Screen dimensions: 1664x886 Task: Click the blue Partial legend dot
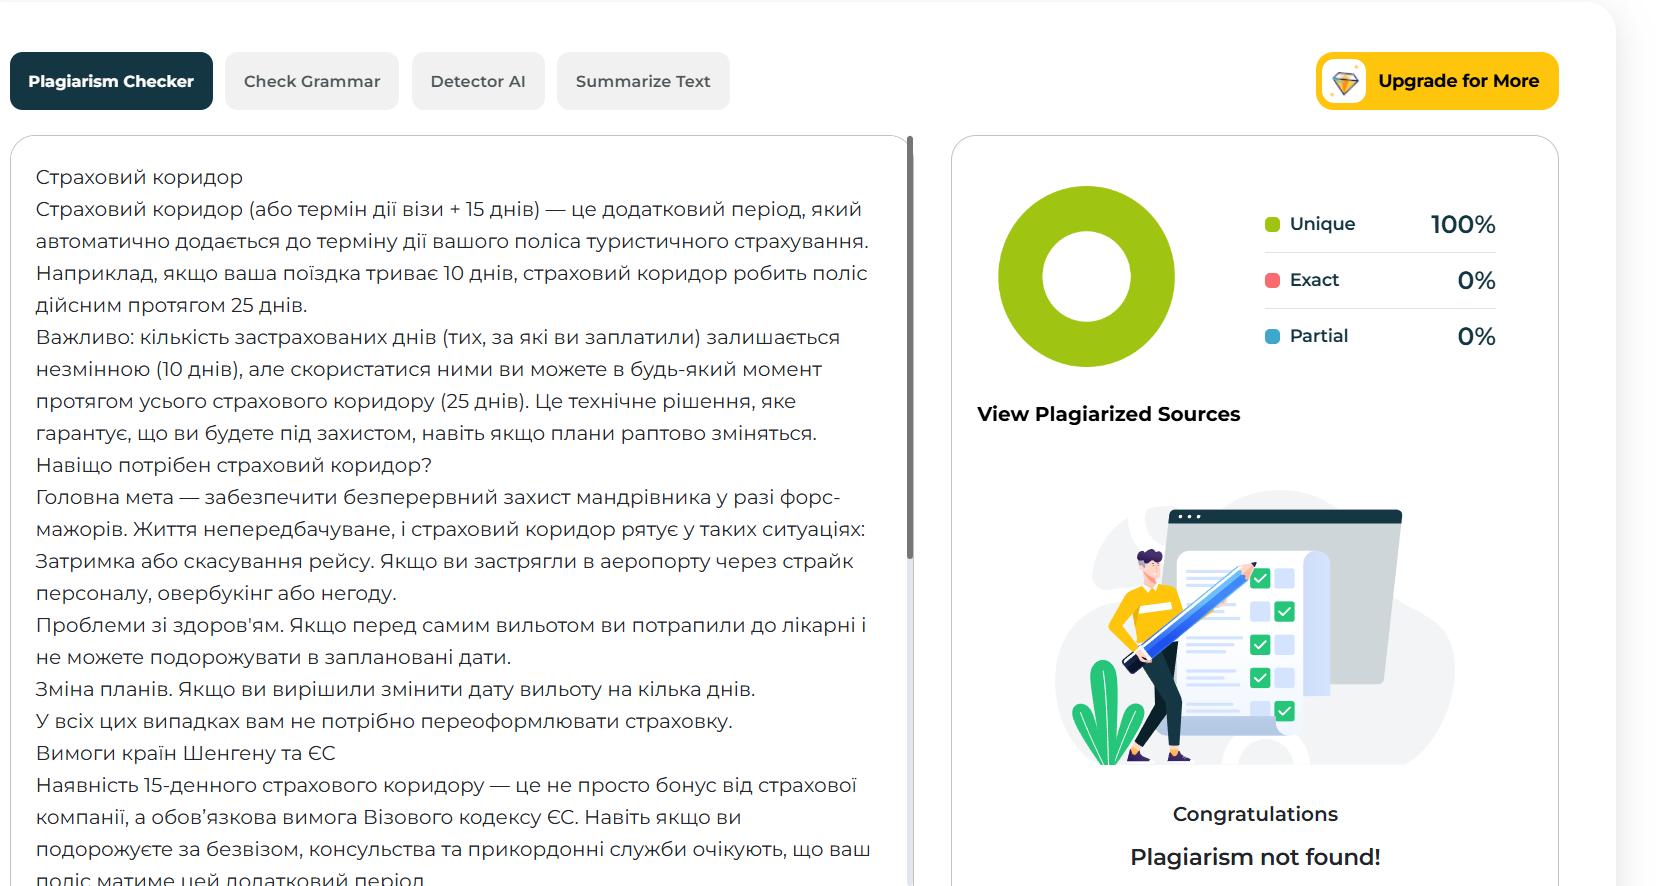point(1272,336)
